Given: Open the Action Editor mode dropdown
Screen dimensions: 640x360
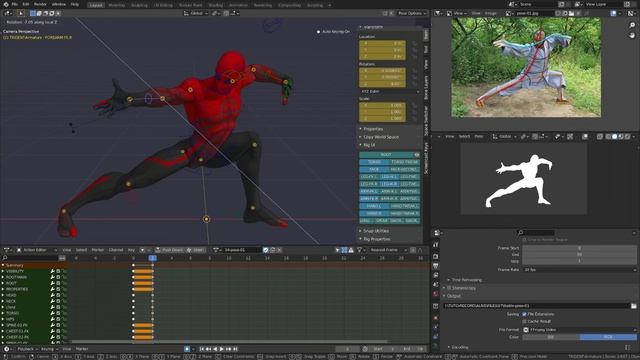Looking at the screenshot, I should [37, 250].
